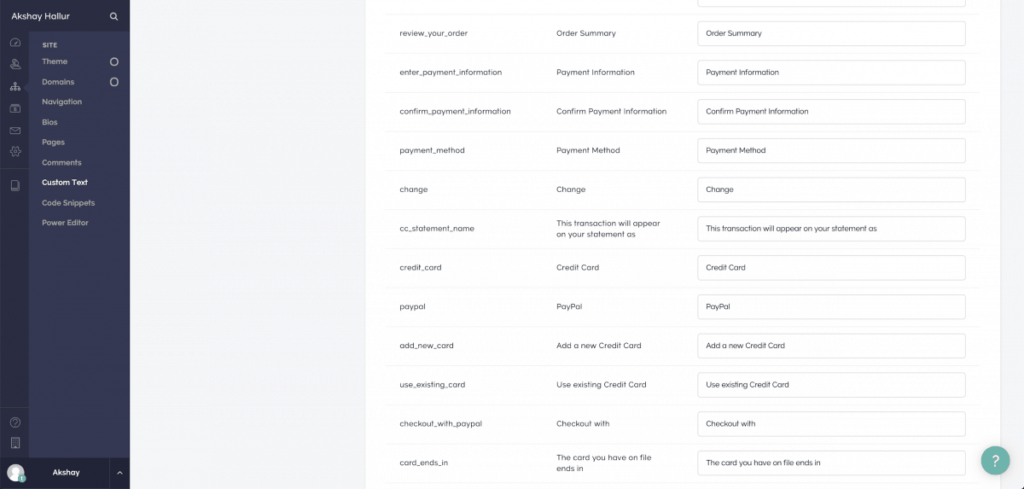Open the Code Snippets menu item
This screenshot has width=1024, height=489.
click(69, 203)
